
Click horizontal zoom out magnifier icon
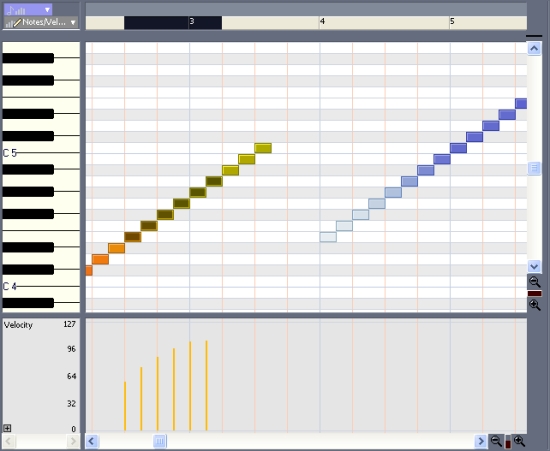496,441
